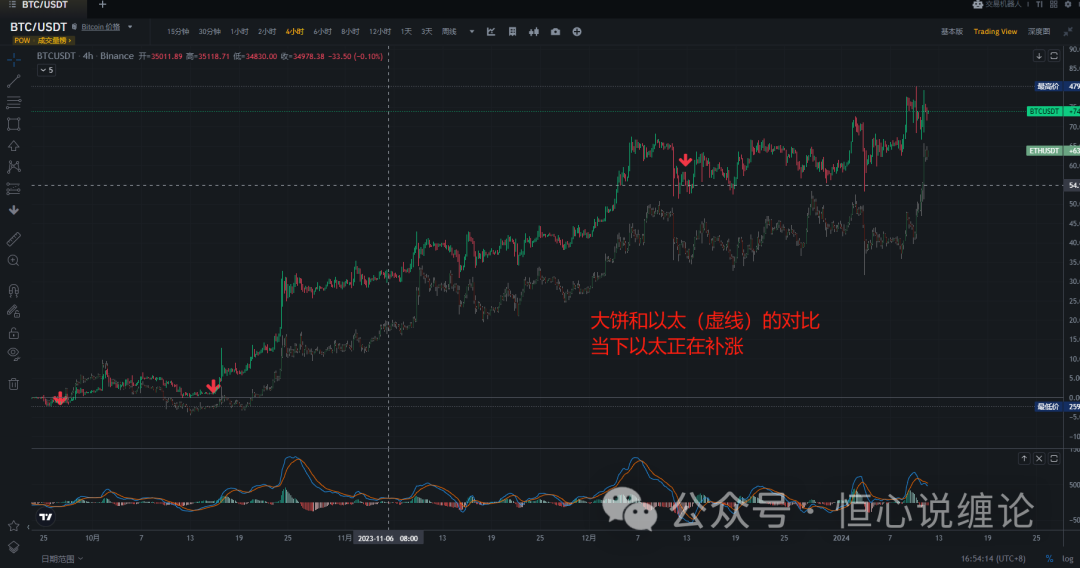
Task: Expand the indicator legend showing 5
Action: 46,70
